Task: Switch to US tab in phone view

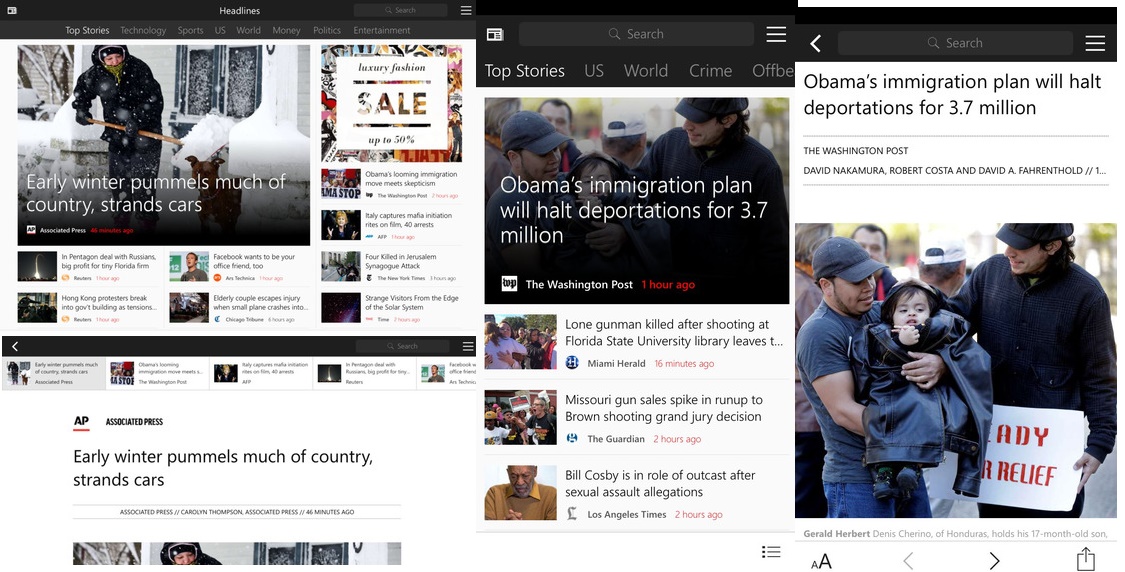Action: (594, 70)
